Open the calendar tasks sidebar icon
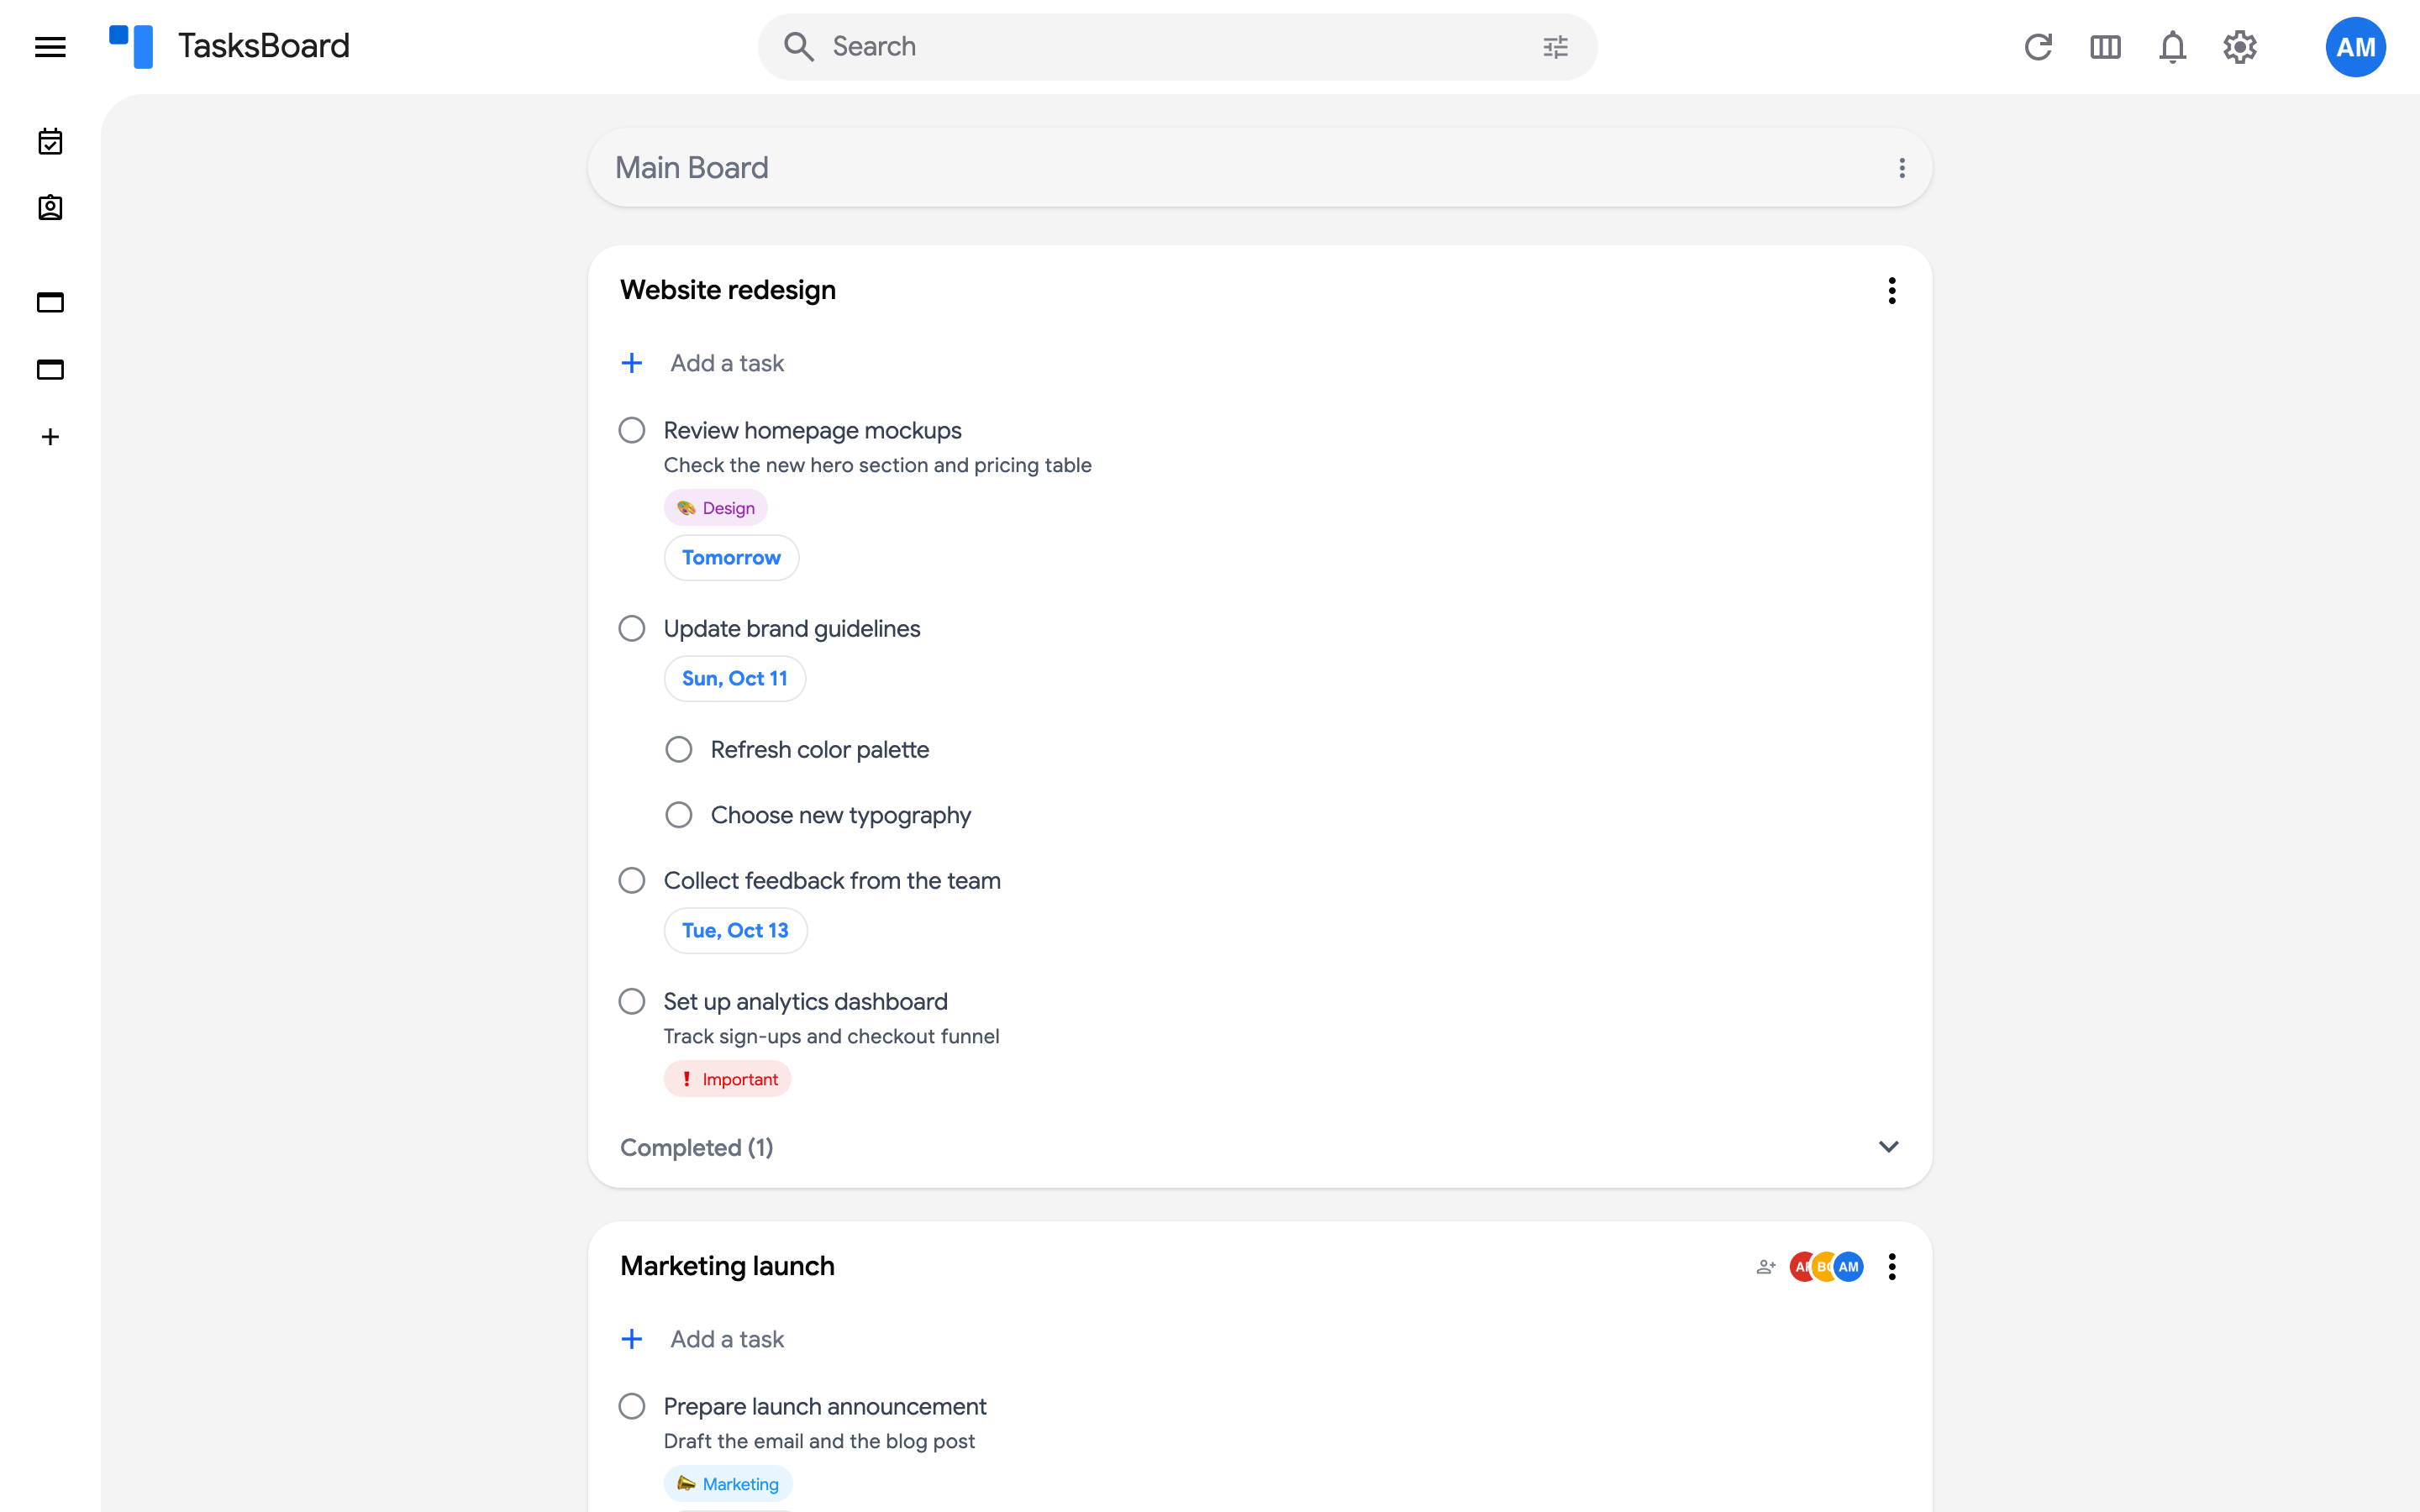2420x1512 pixels. pos(50,142)
